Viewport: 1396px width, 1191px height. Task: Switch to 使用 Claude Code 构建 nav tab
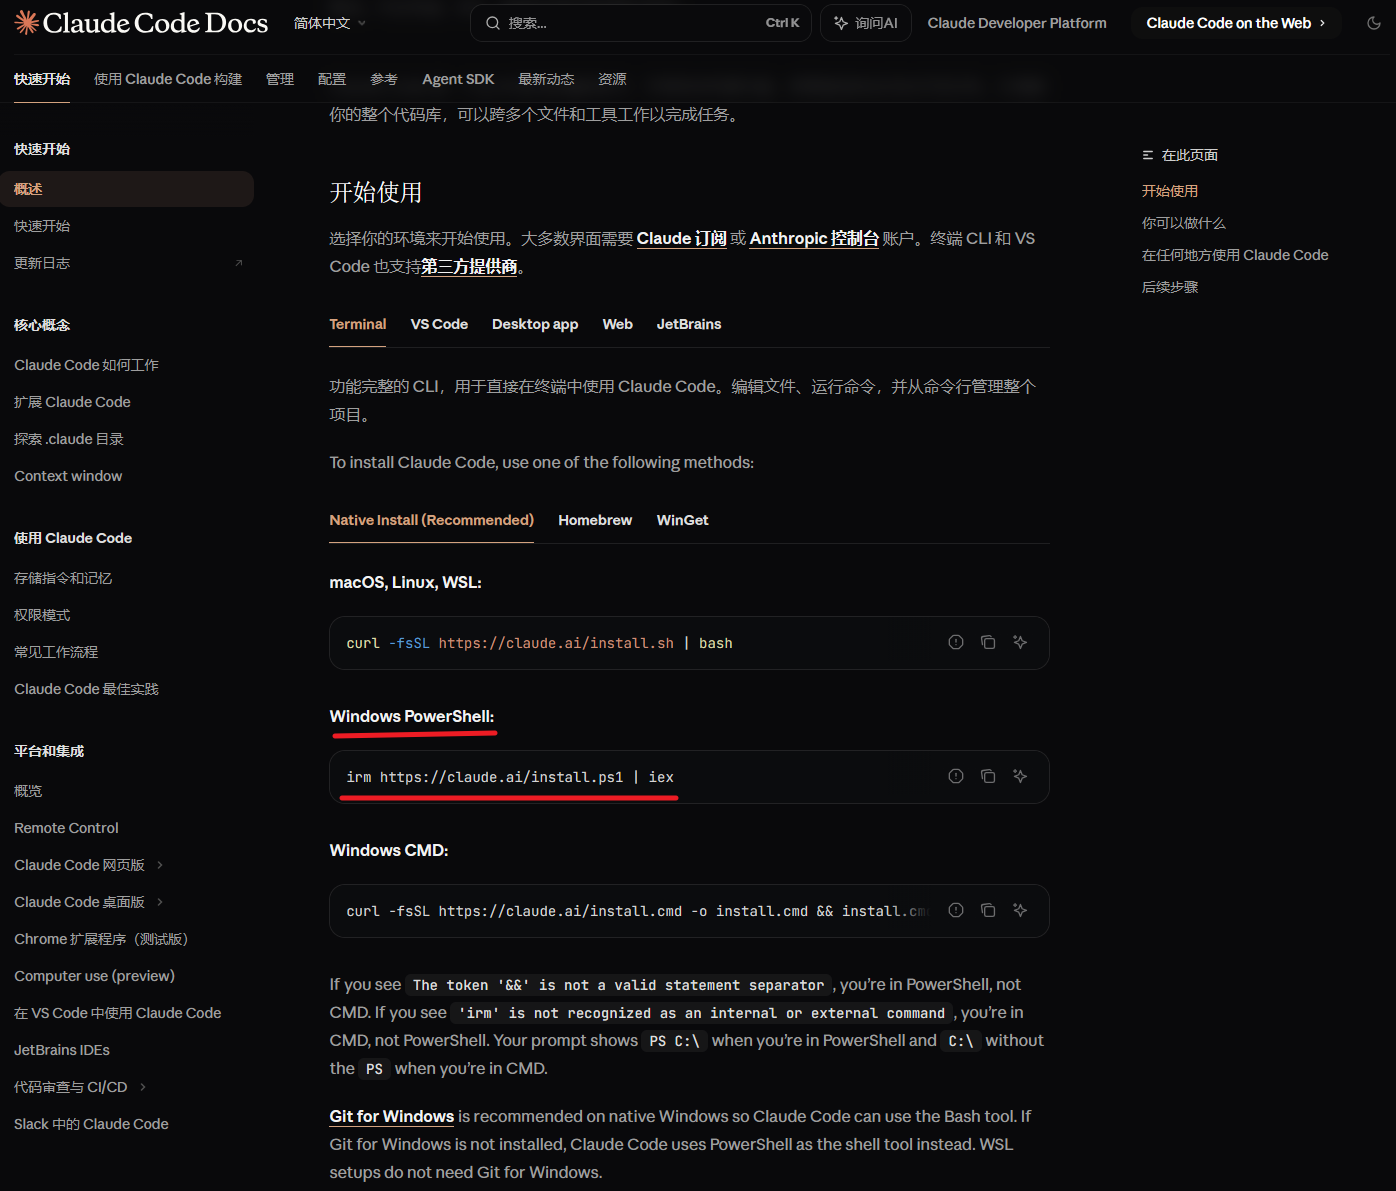pos(168,79)
